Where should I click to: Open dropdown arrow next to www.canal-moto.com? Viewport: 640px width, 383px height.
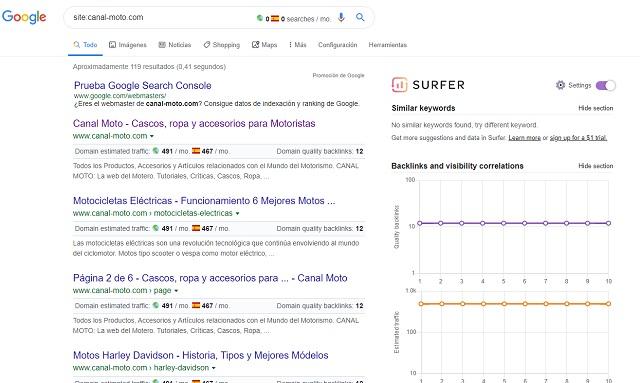click(152, 136)
